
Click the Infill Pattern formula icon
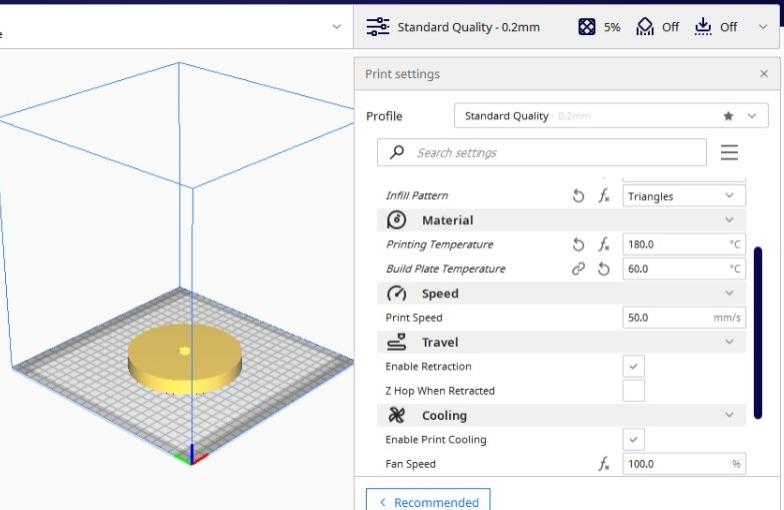click(604, 196)
